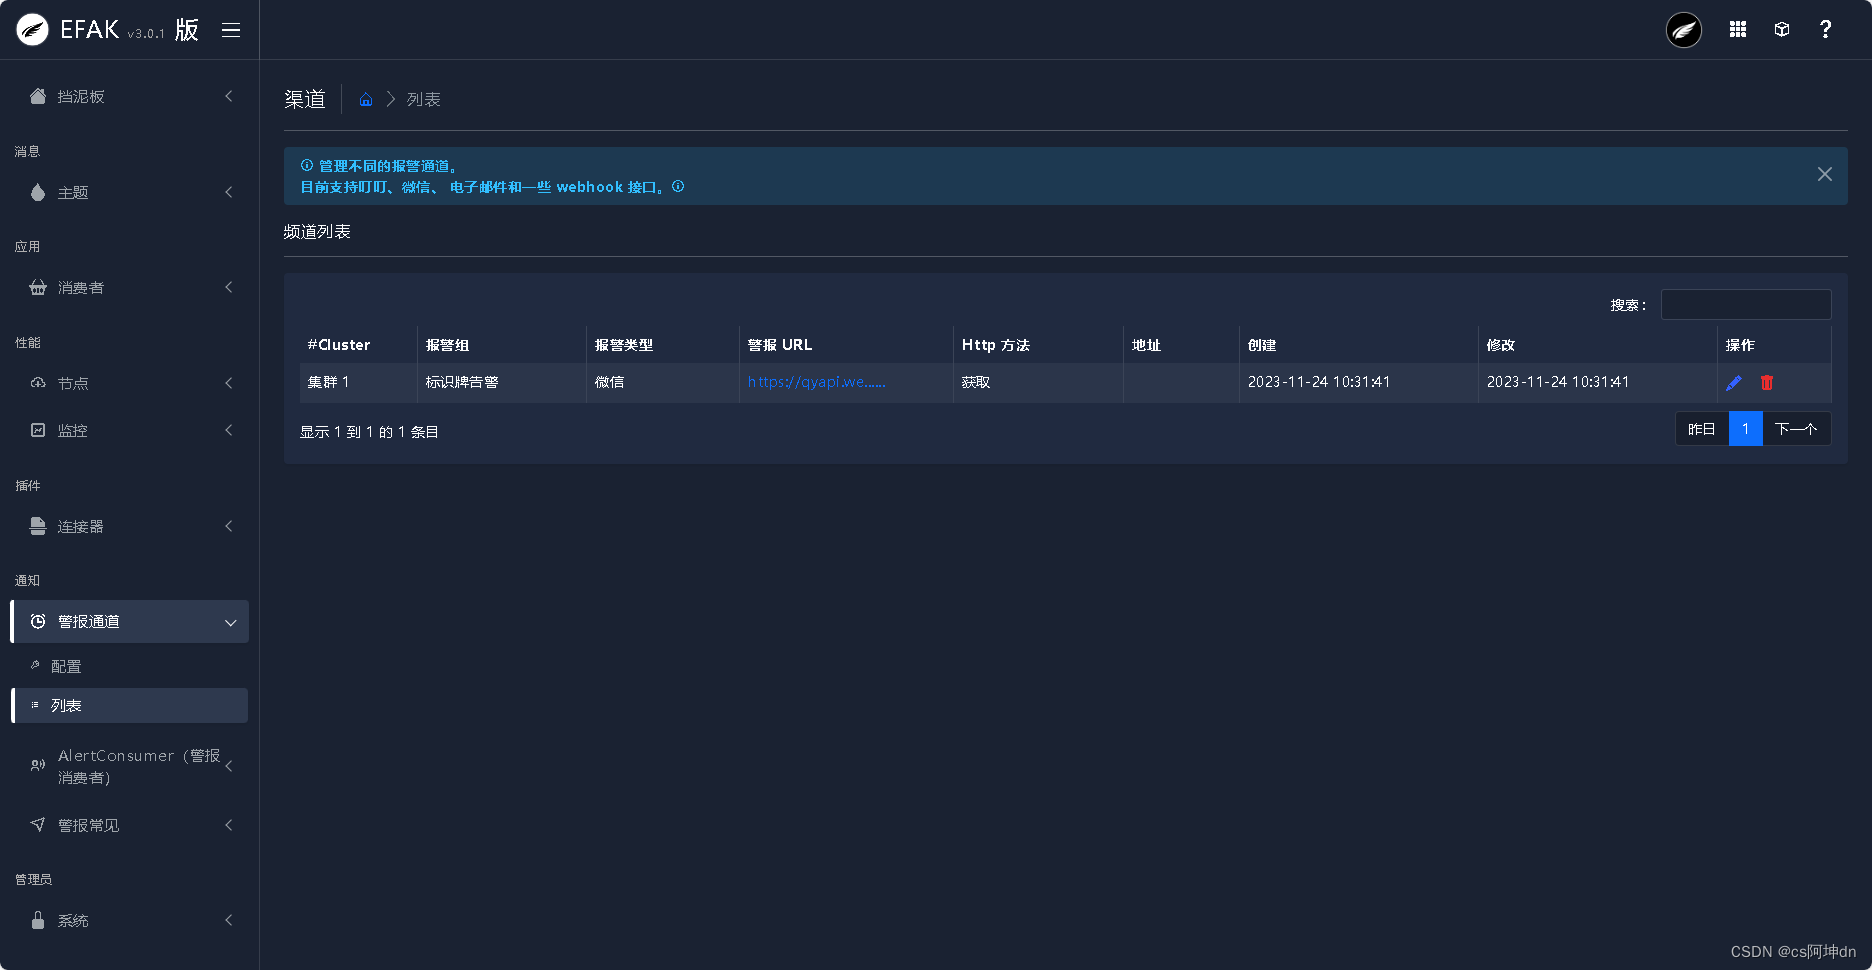Select the 消费者 icon in sidebar

coord(37,287)
